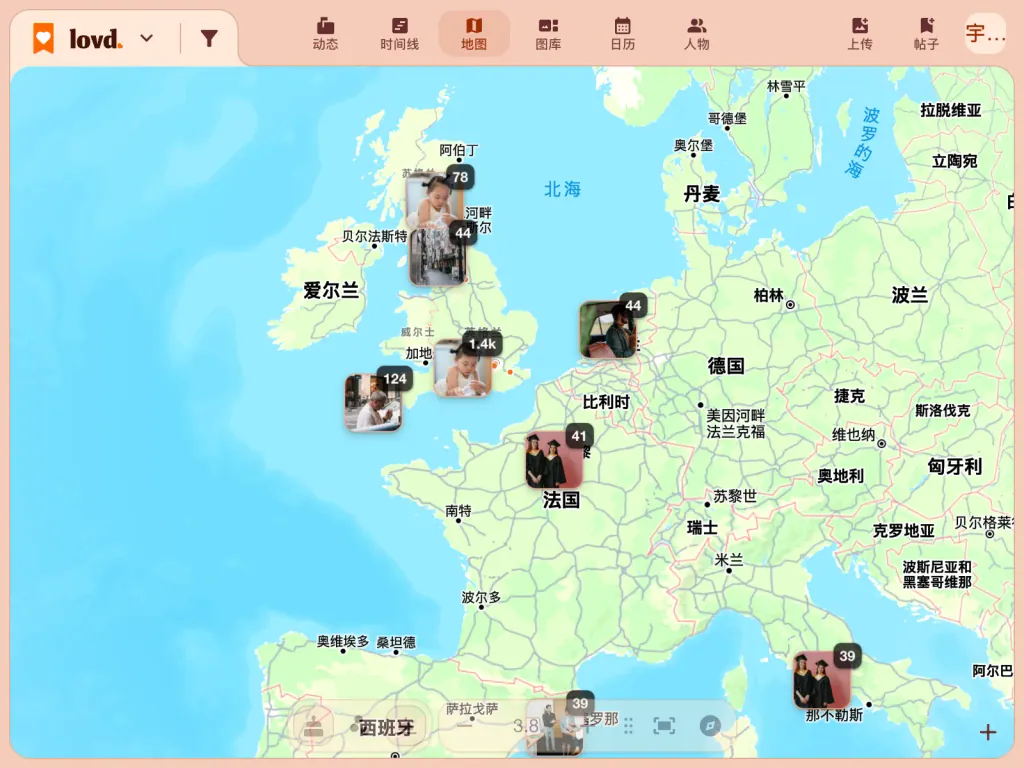Open the 图库 gallery tab
Viewport: 1024px width, 768px height.
tap(548, 34)
